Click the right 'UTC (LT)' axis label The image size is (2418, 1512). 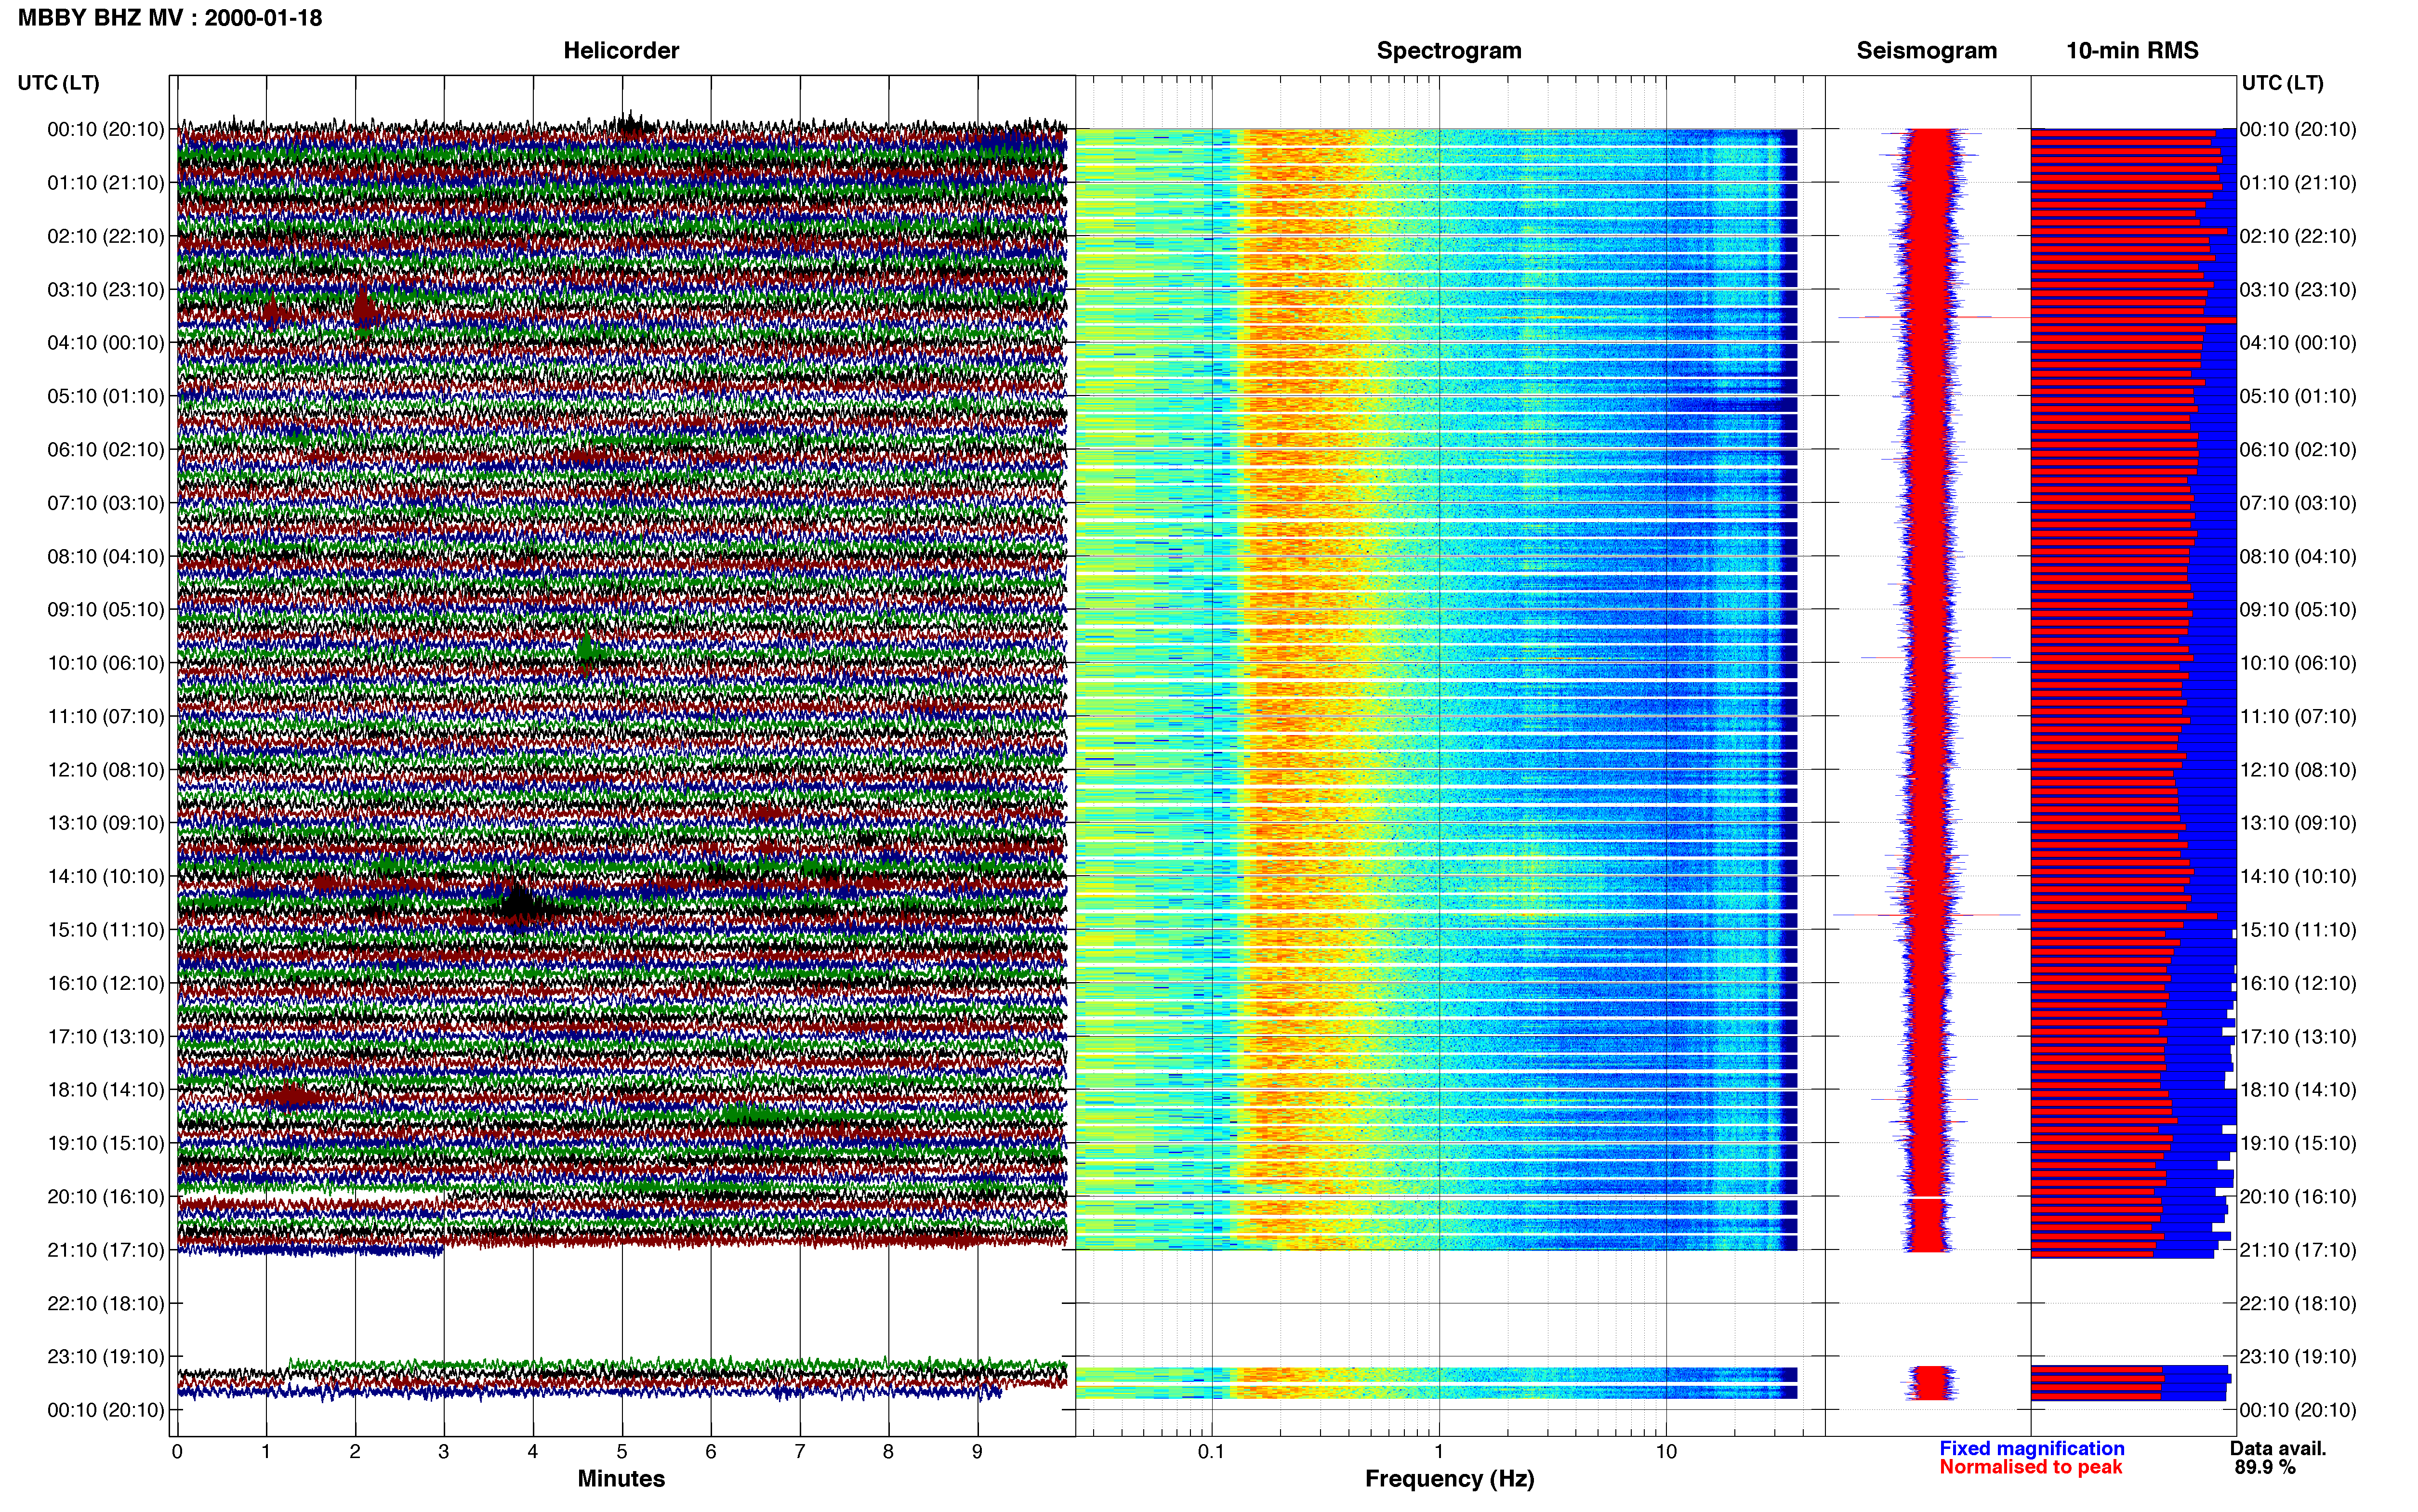click(2282, 83)
